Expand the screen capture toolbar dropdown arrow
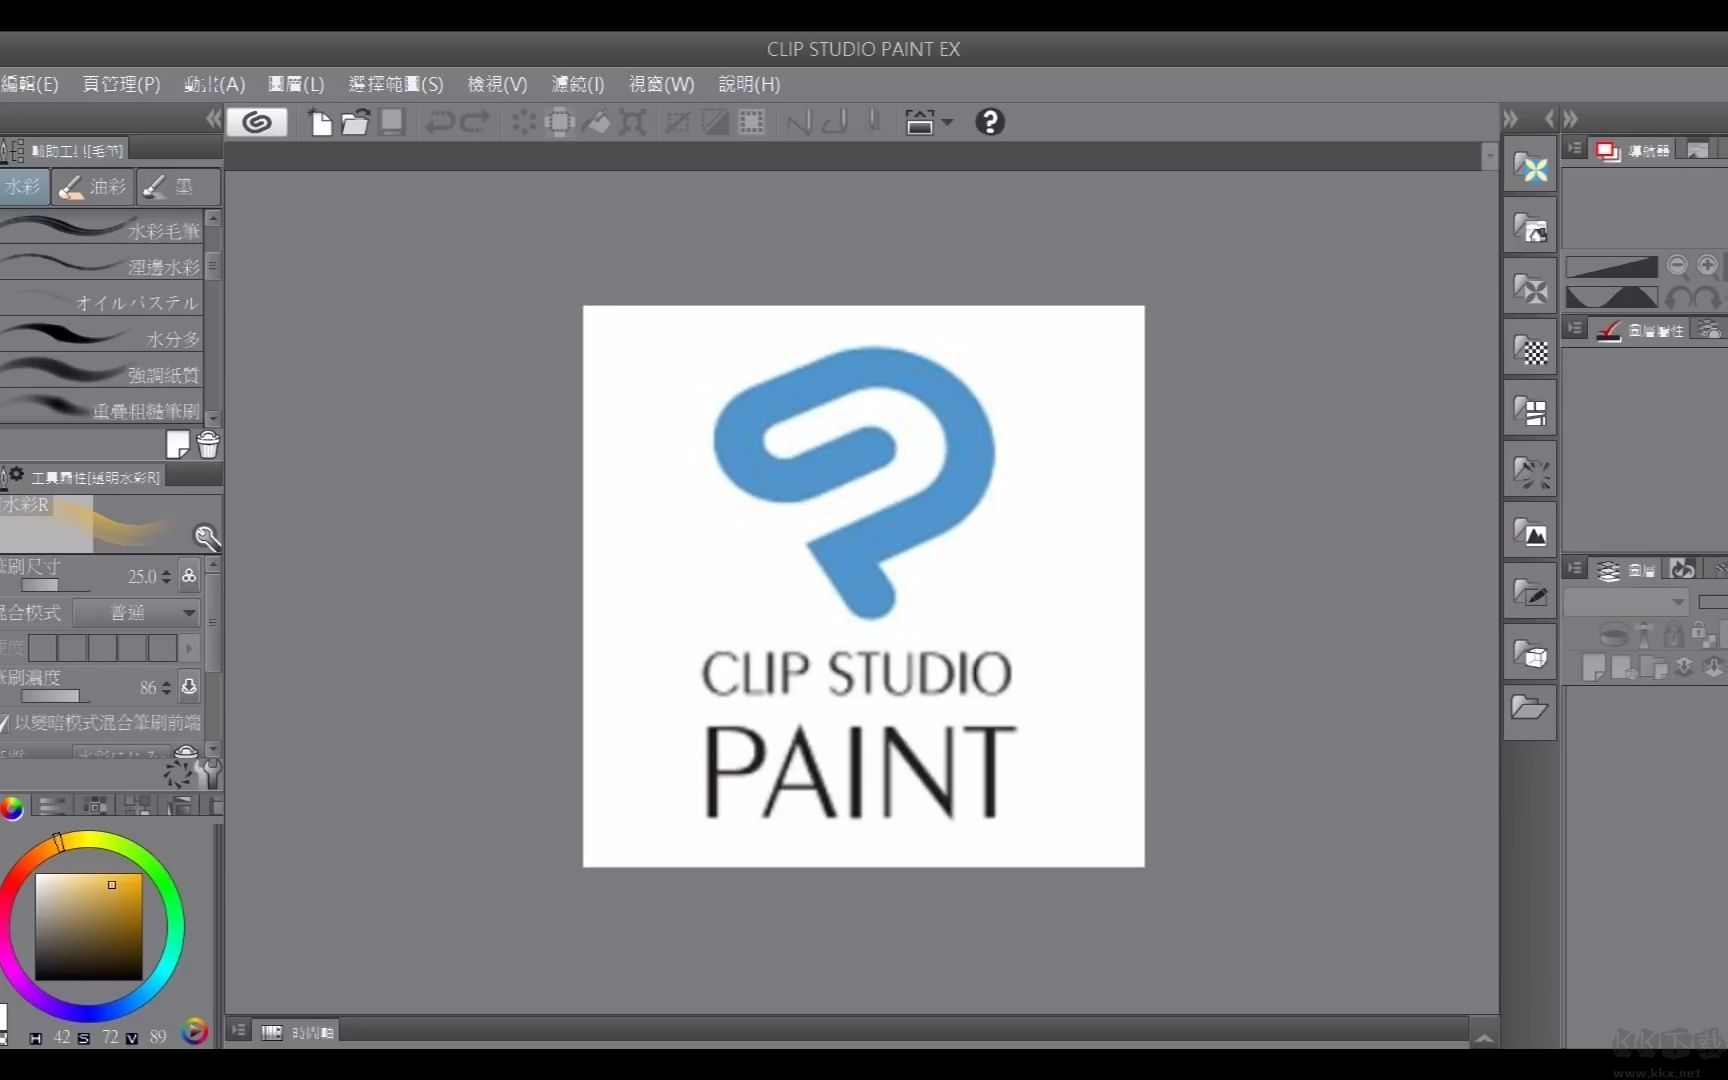The image size is (1728, 1080). pyautogui.click(x=945, y=122)
